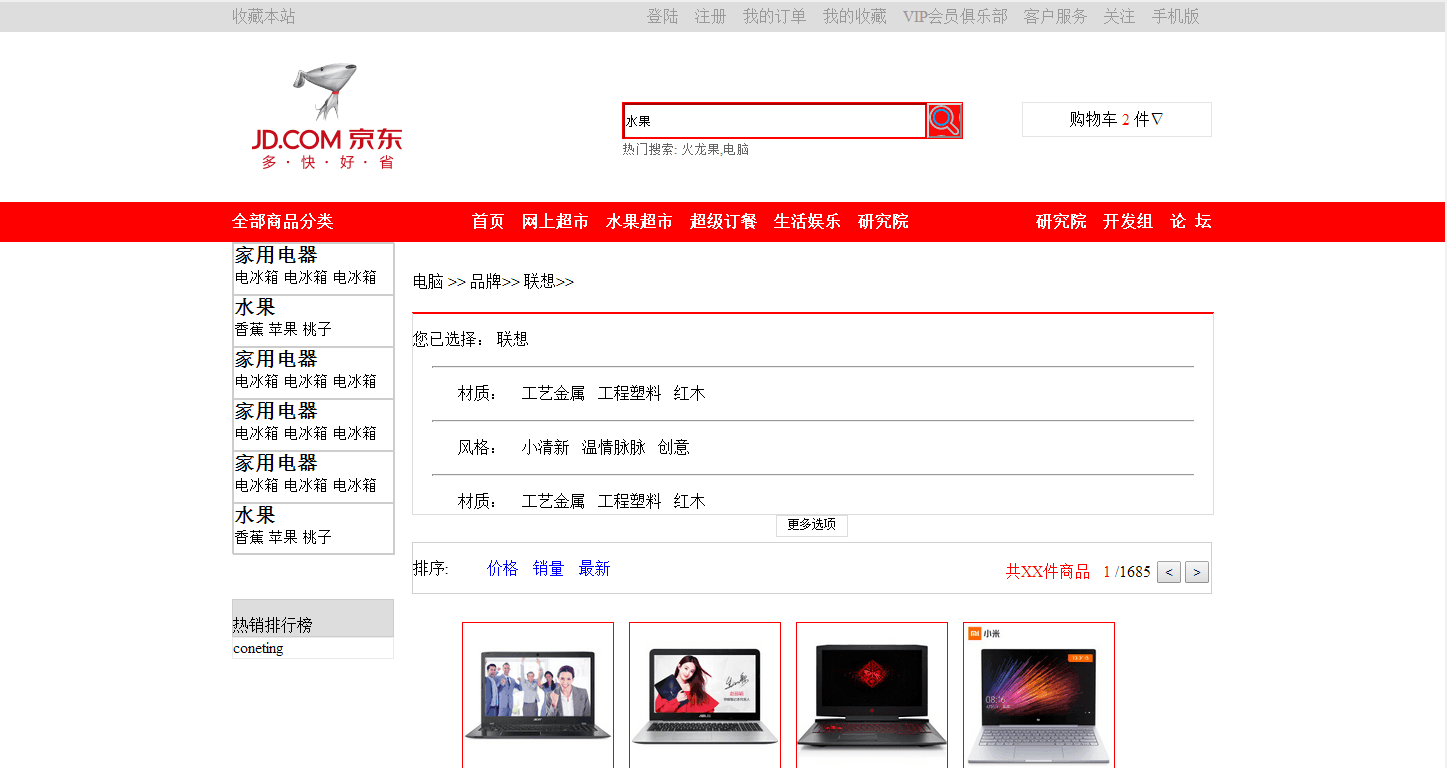The image size is (1447, 768).
Task: Click 关注 in the top bar
Action: click(x=1119, y=16)
